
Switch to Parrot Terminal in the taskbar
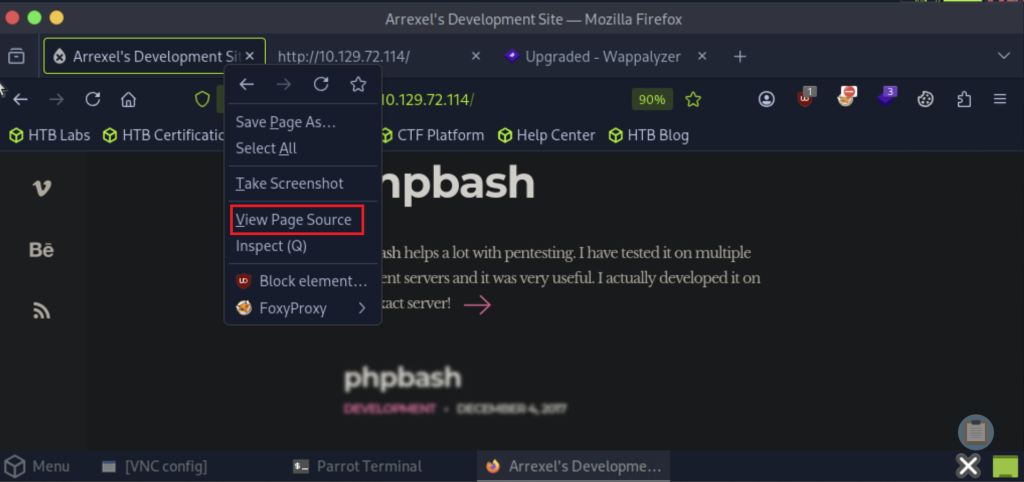coord(357,466)
